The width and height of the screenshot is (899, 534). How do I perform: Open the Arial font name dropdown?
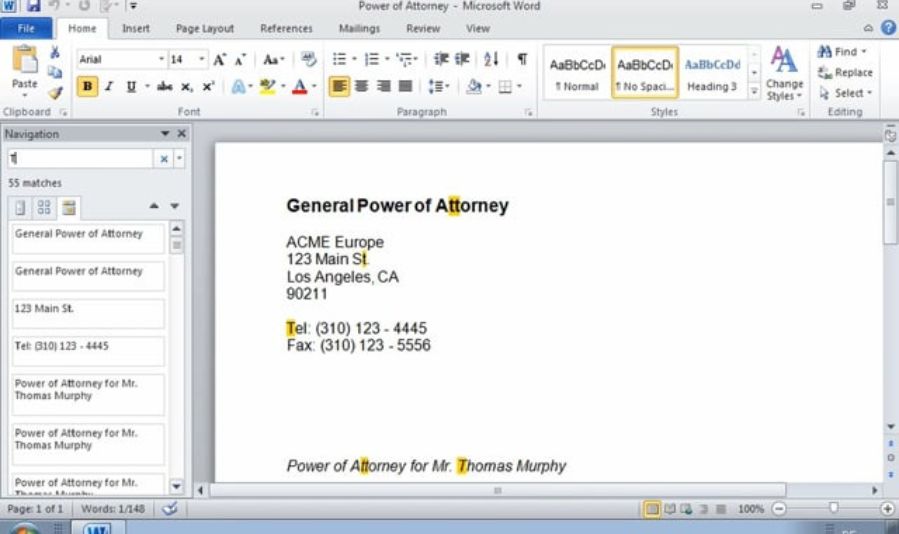[161, 59]
